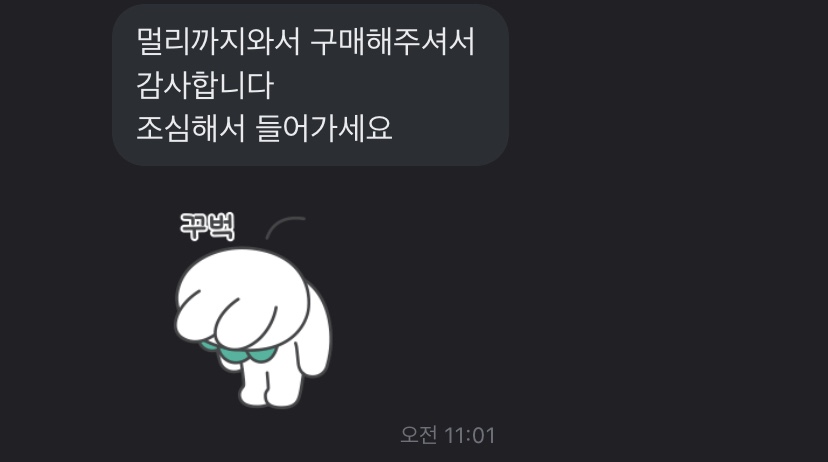The width and height of the screenshot is (828, 462).
Task: Tap the bowing white rabbit sticker
Action: [252, 310]
